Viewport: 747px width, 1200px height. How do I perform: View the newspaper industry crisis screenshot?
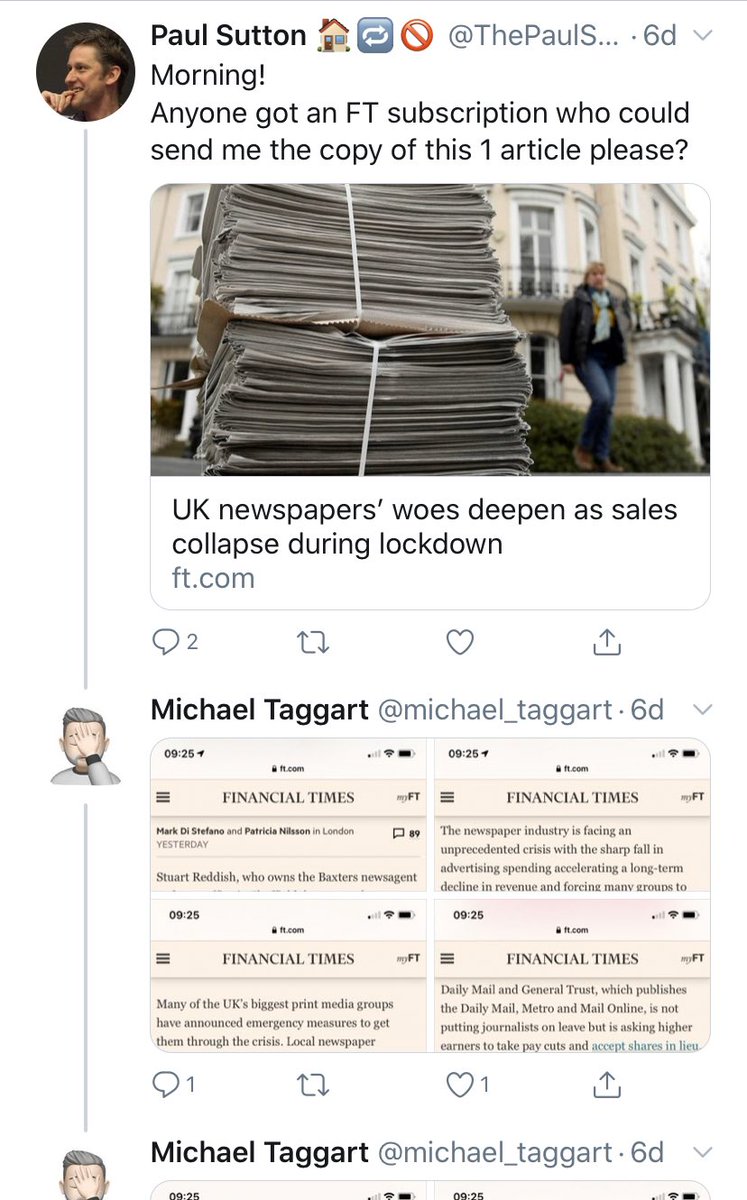tap(572, 815)
